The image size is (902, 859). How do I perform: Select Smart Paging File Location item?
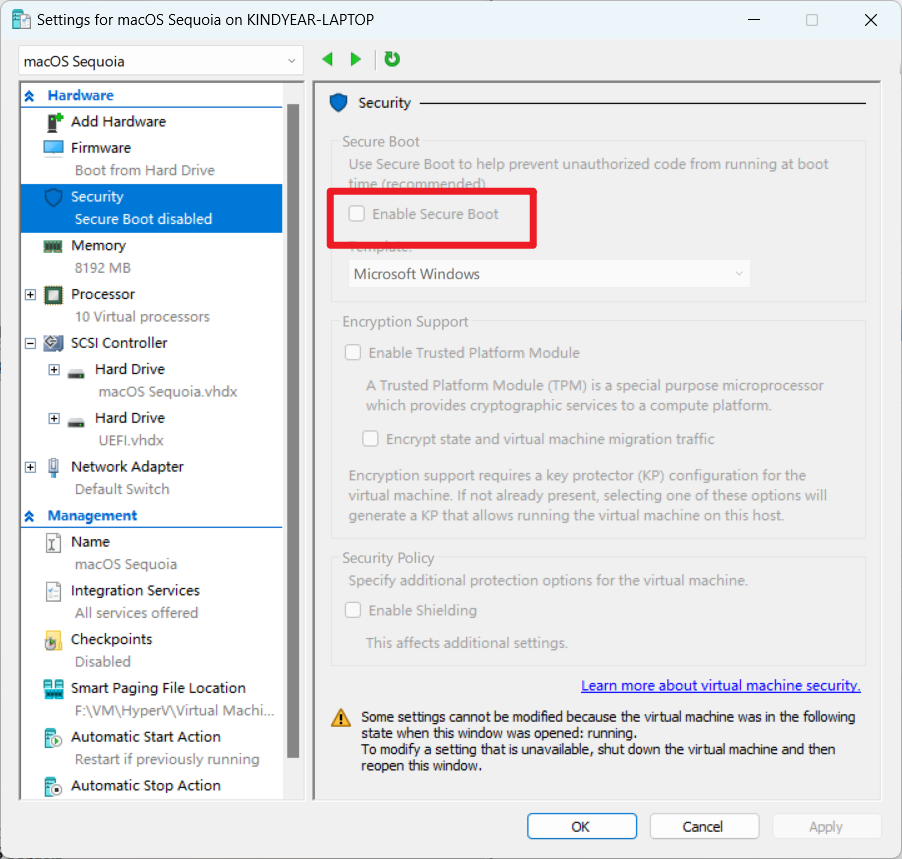pos(158,688)
